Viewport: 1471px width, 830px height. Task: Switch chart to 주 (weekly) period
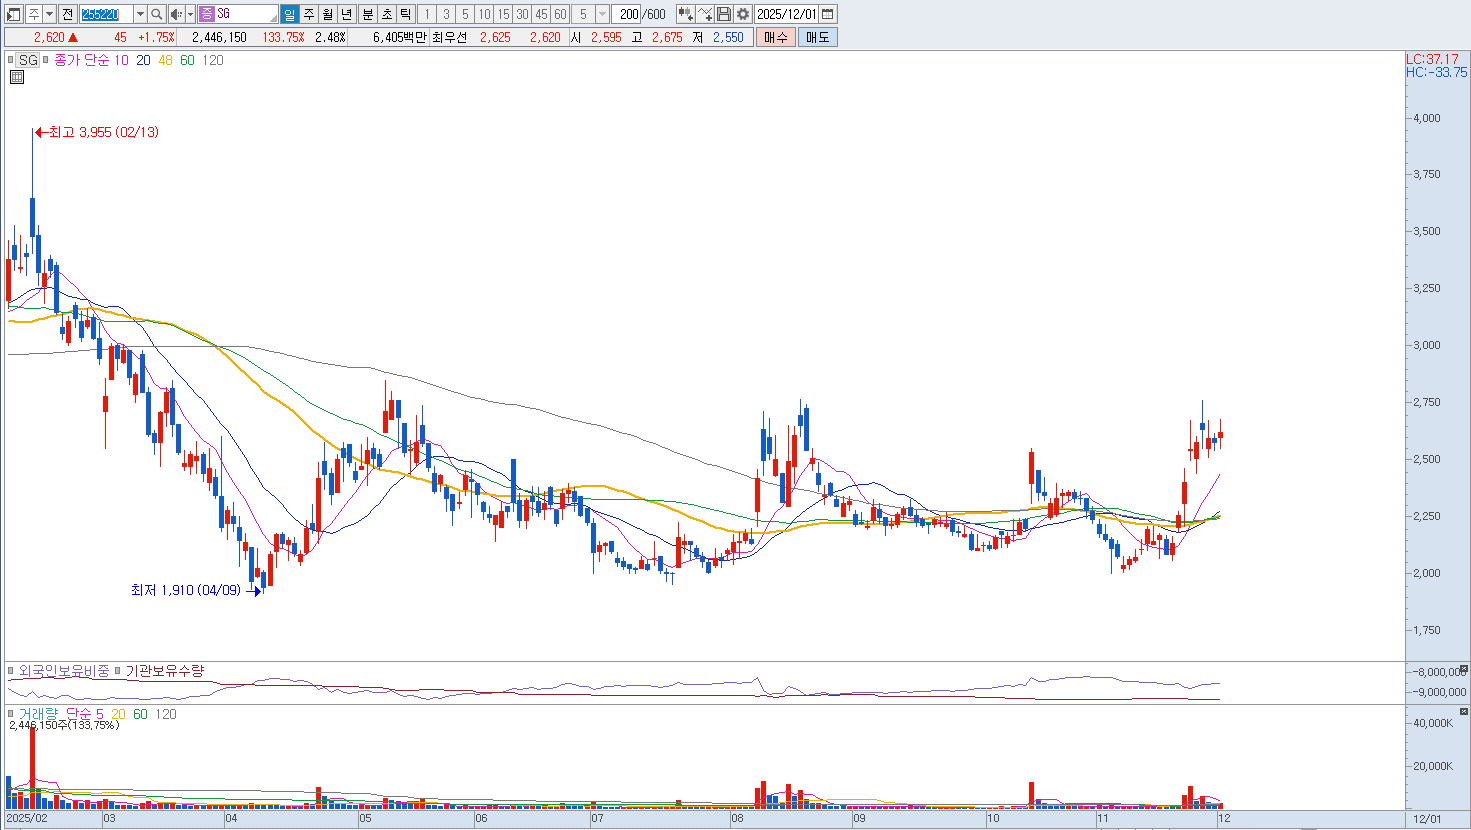tap(308, 14)
